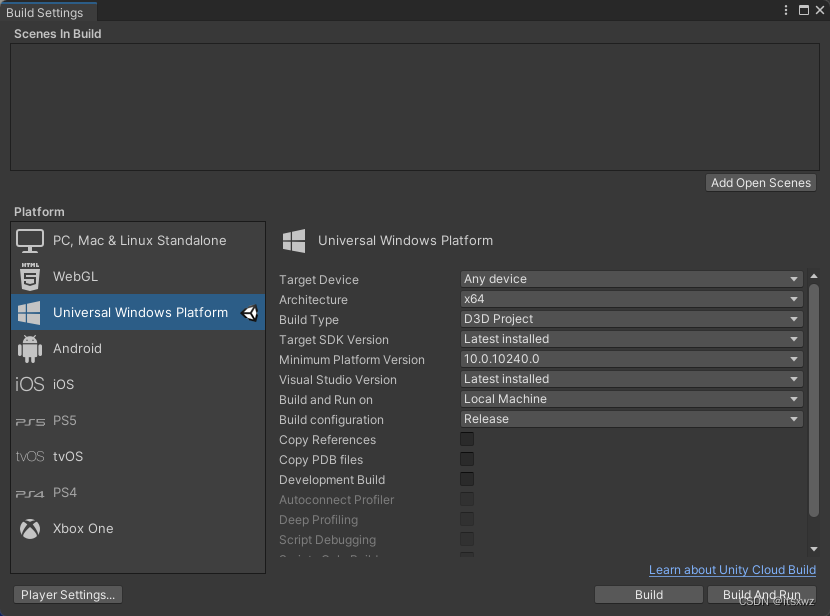Click the PS5 logo icon
This screenshot has width=830, height=616.
(30, 422)
